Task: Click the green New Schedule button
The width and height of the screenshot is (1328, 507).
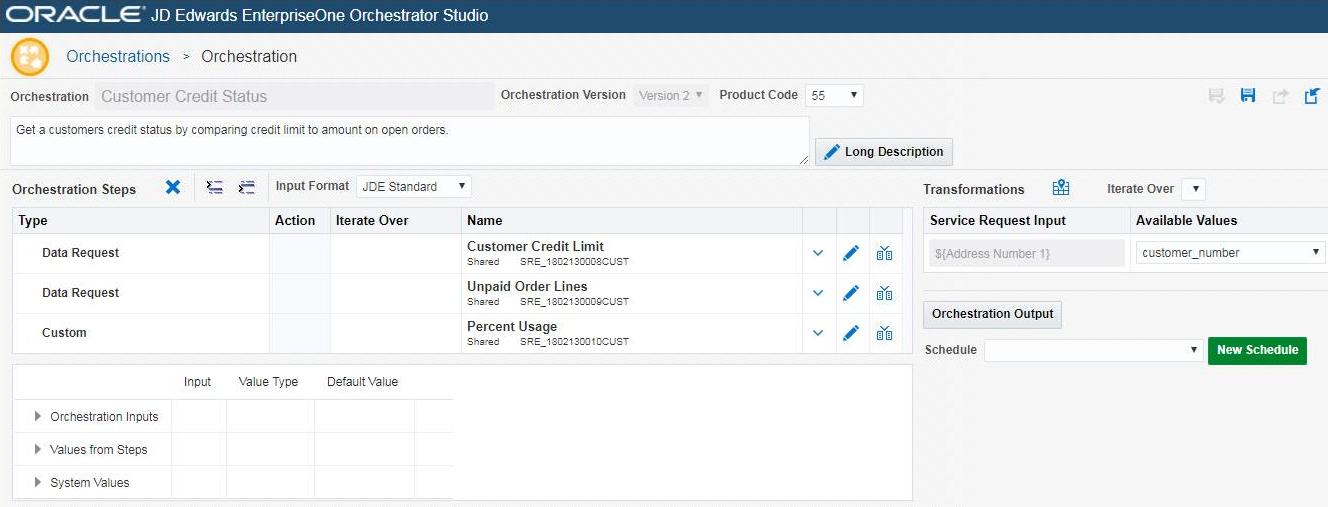Action: tap(1257, 350)
